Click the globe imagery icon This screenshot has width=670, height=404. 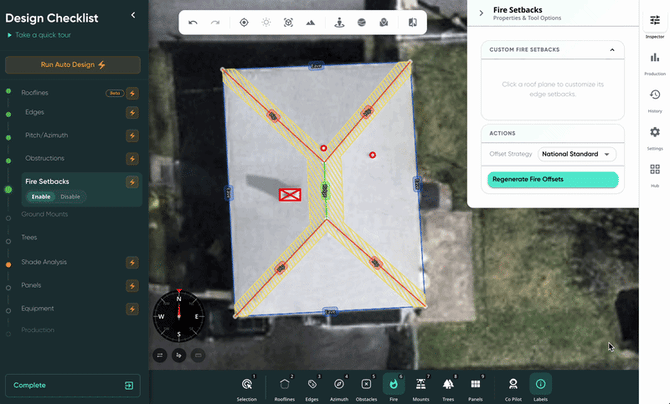361,23
